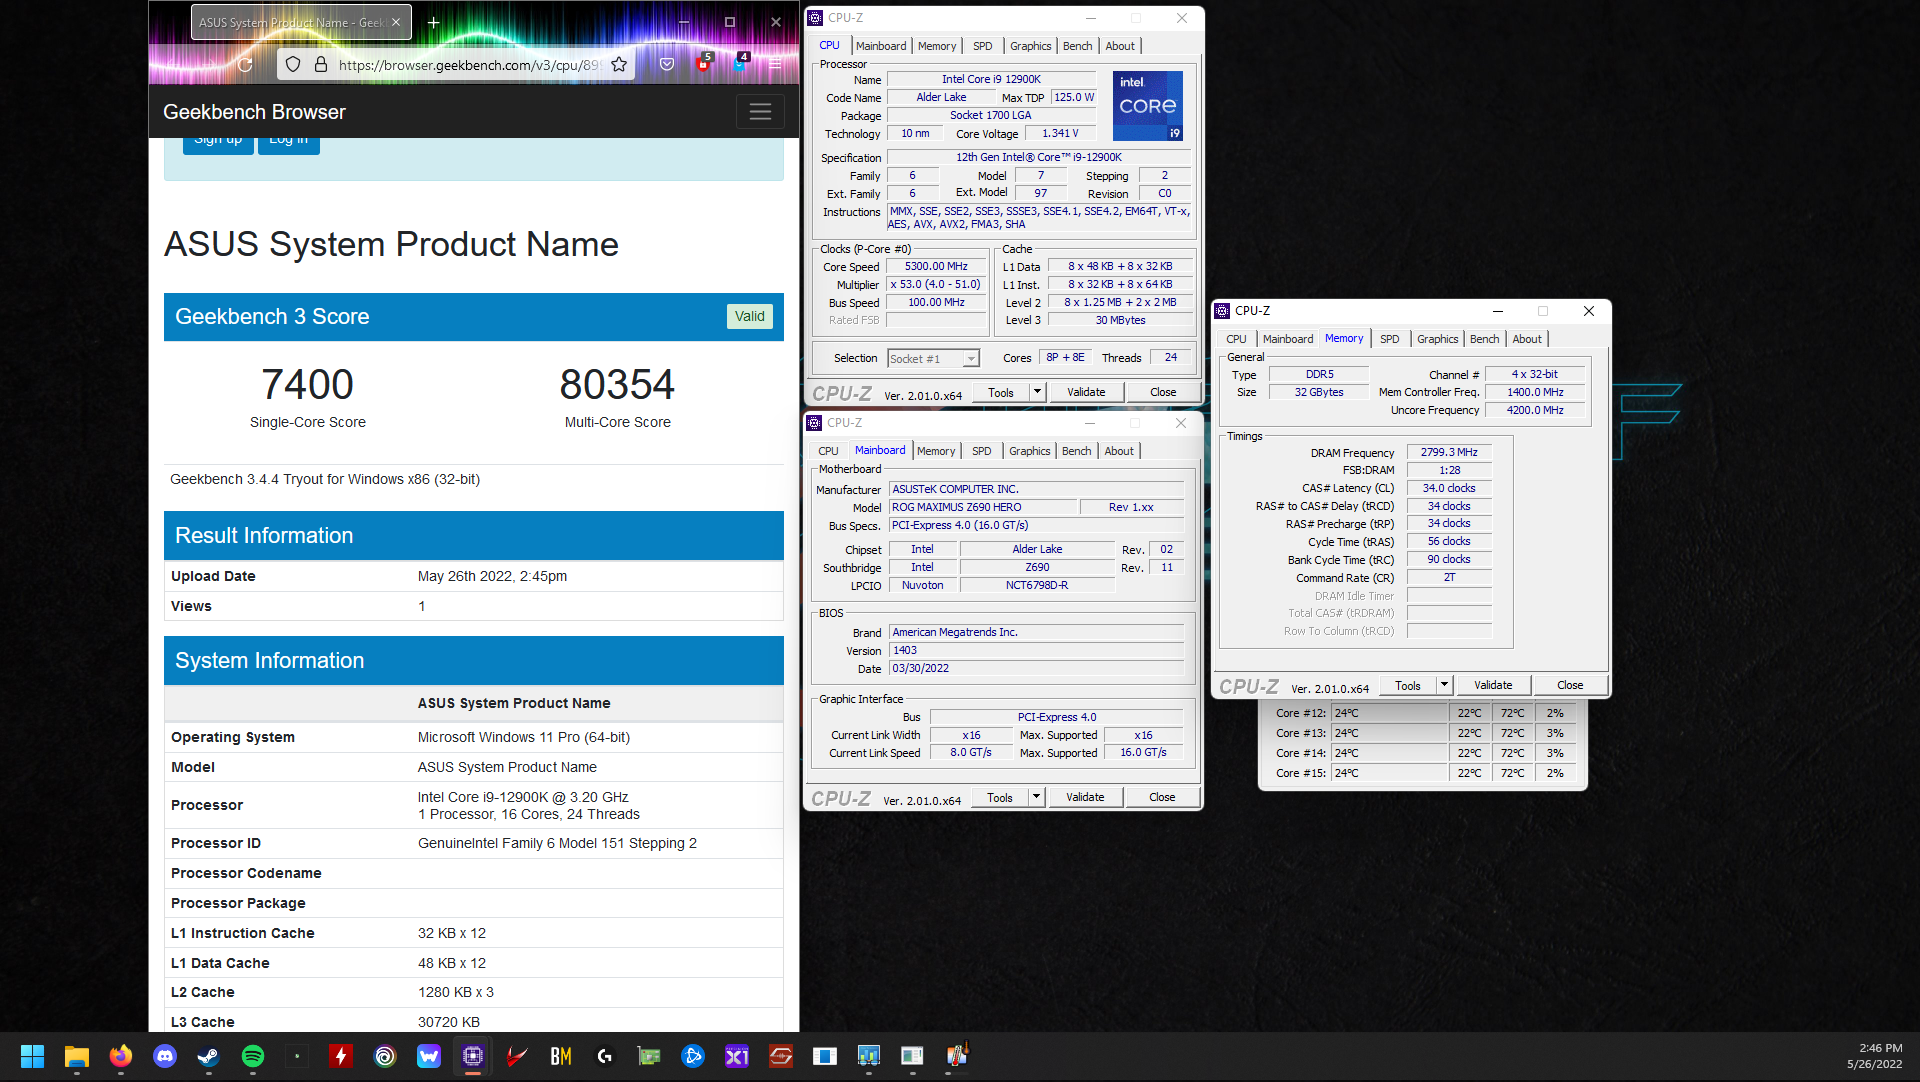Select Mainboard tab in top CPU-Z window
Viewport: 1920px width, 1082px height.
pyautogui.click(x=881, y=46)
